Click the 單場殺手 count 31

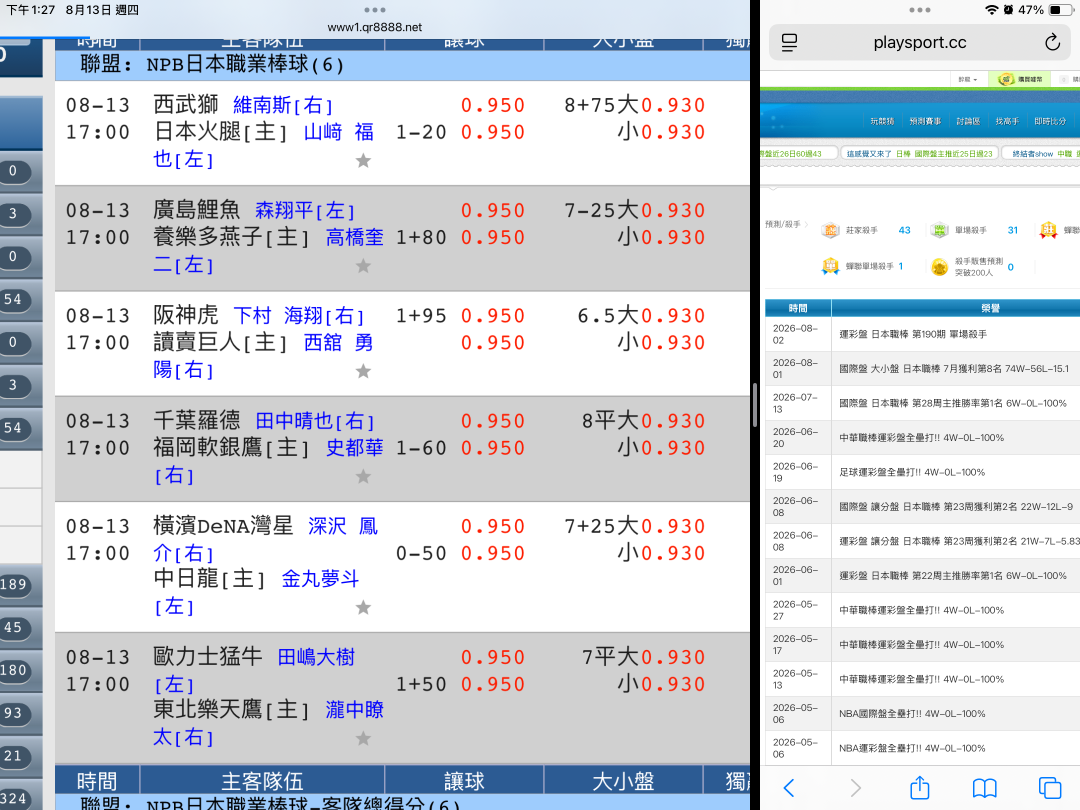click(x=1012, y=230)
